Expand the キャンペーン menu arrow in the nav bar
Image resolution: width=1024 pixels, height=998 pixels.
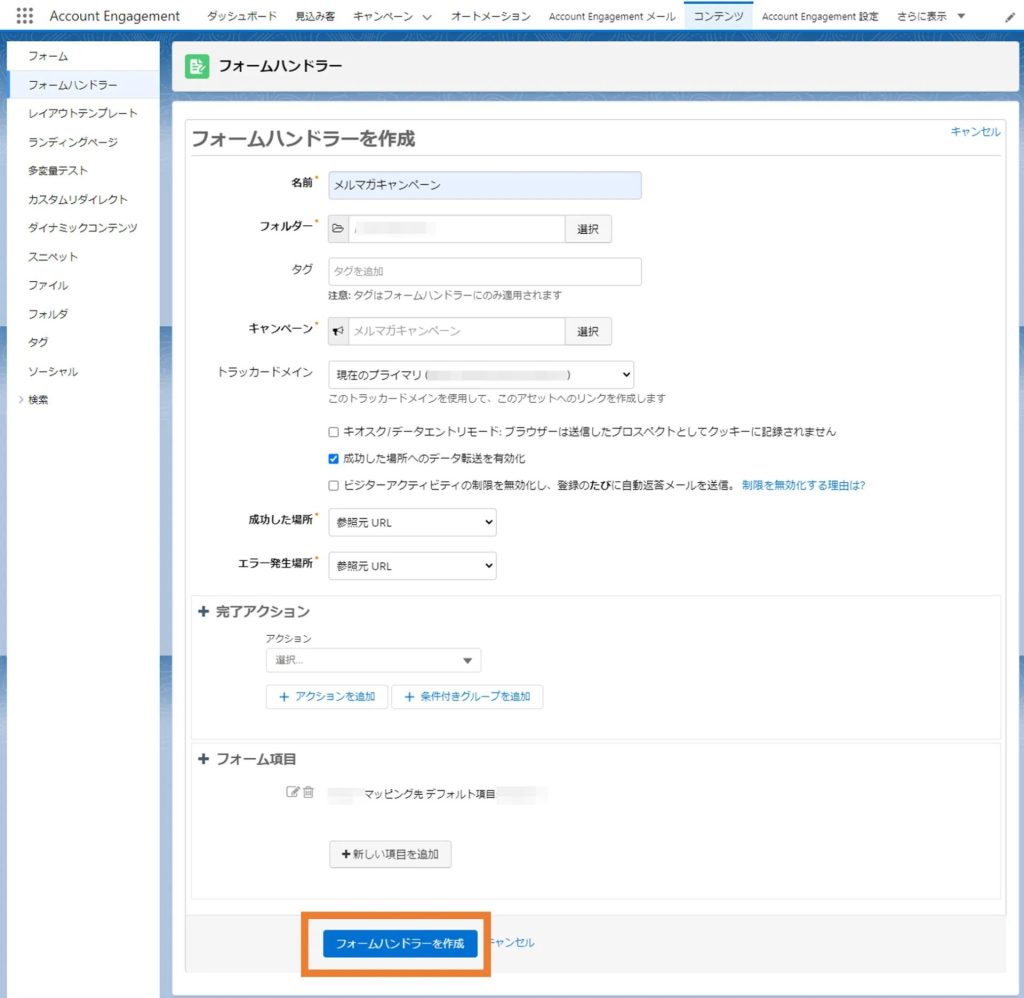pyautogui.click(x=427, y=17)
